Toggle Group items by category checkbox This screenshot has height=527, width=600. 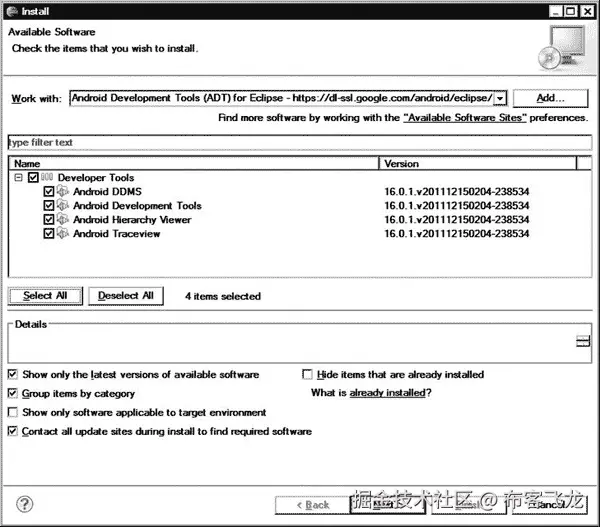coord(13,393)
